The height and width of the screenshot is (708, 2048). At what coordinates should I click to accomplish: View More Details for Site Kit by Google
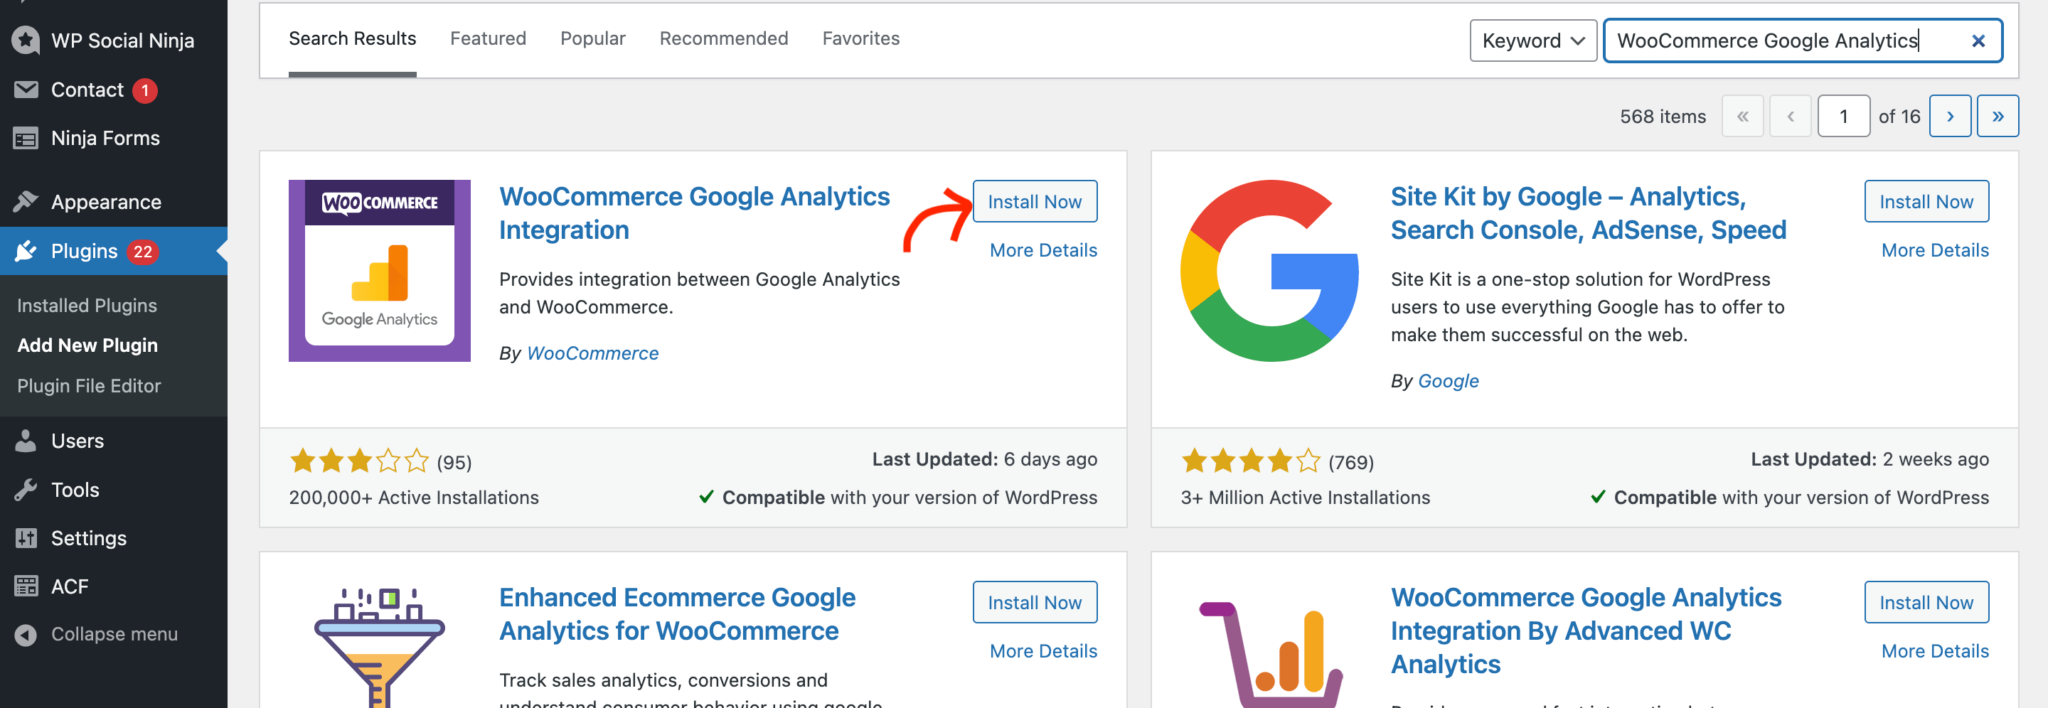(1934, 250)
